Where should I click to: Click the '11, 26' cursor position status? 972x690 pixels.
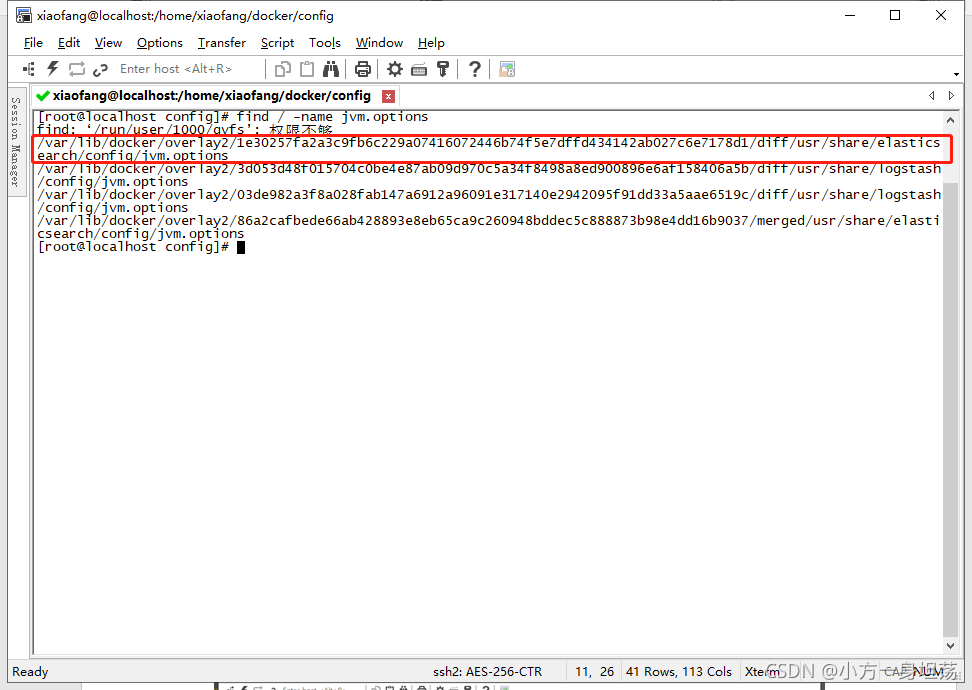coord(594,671)
